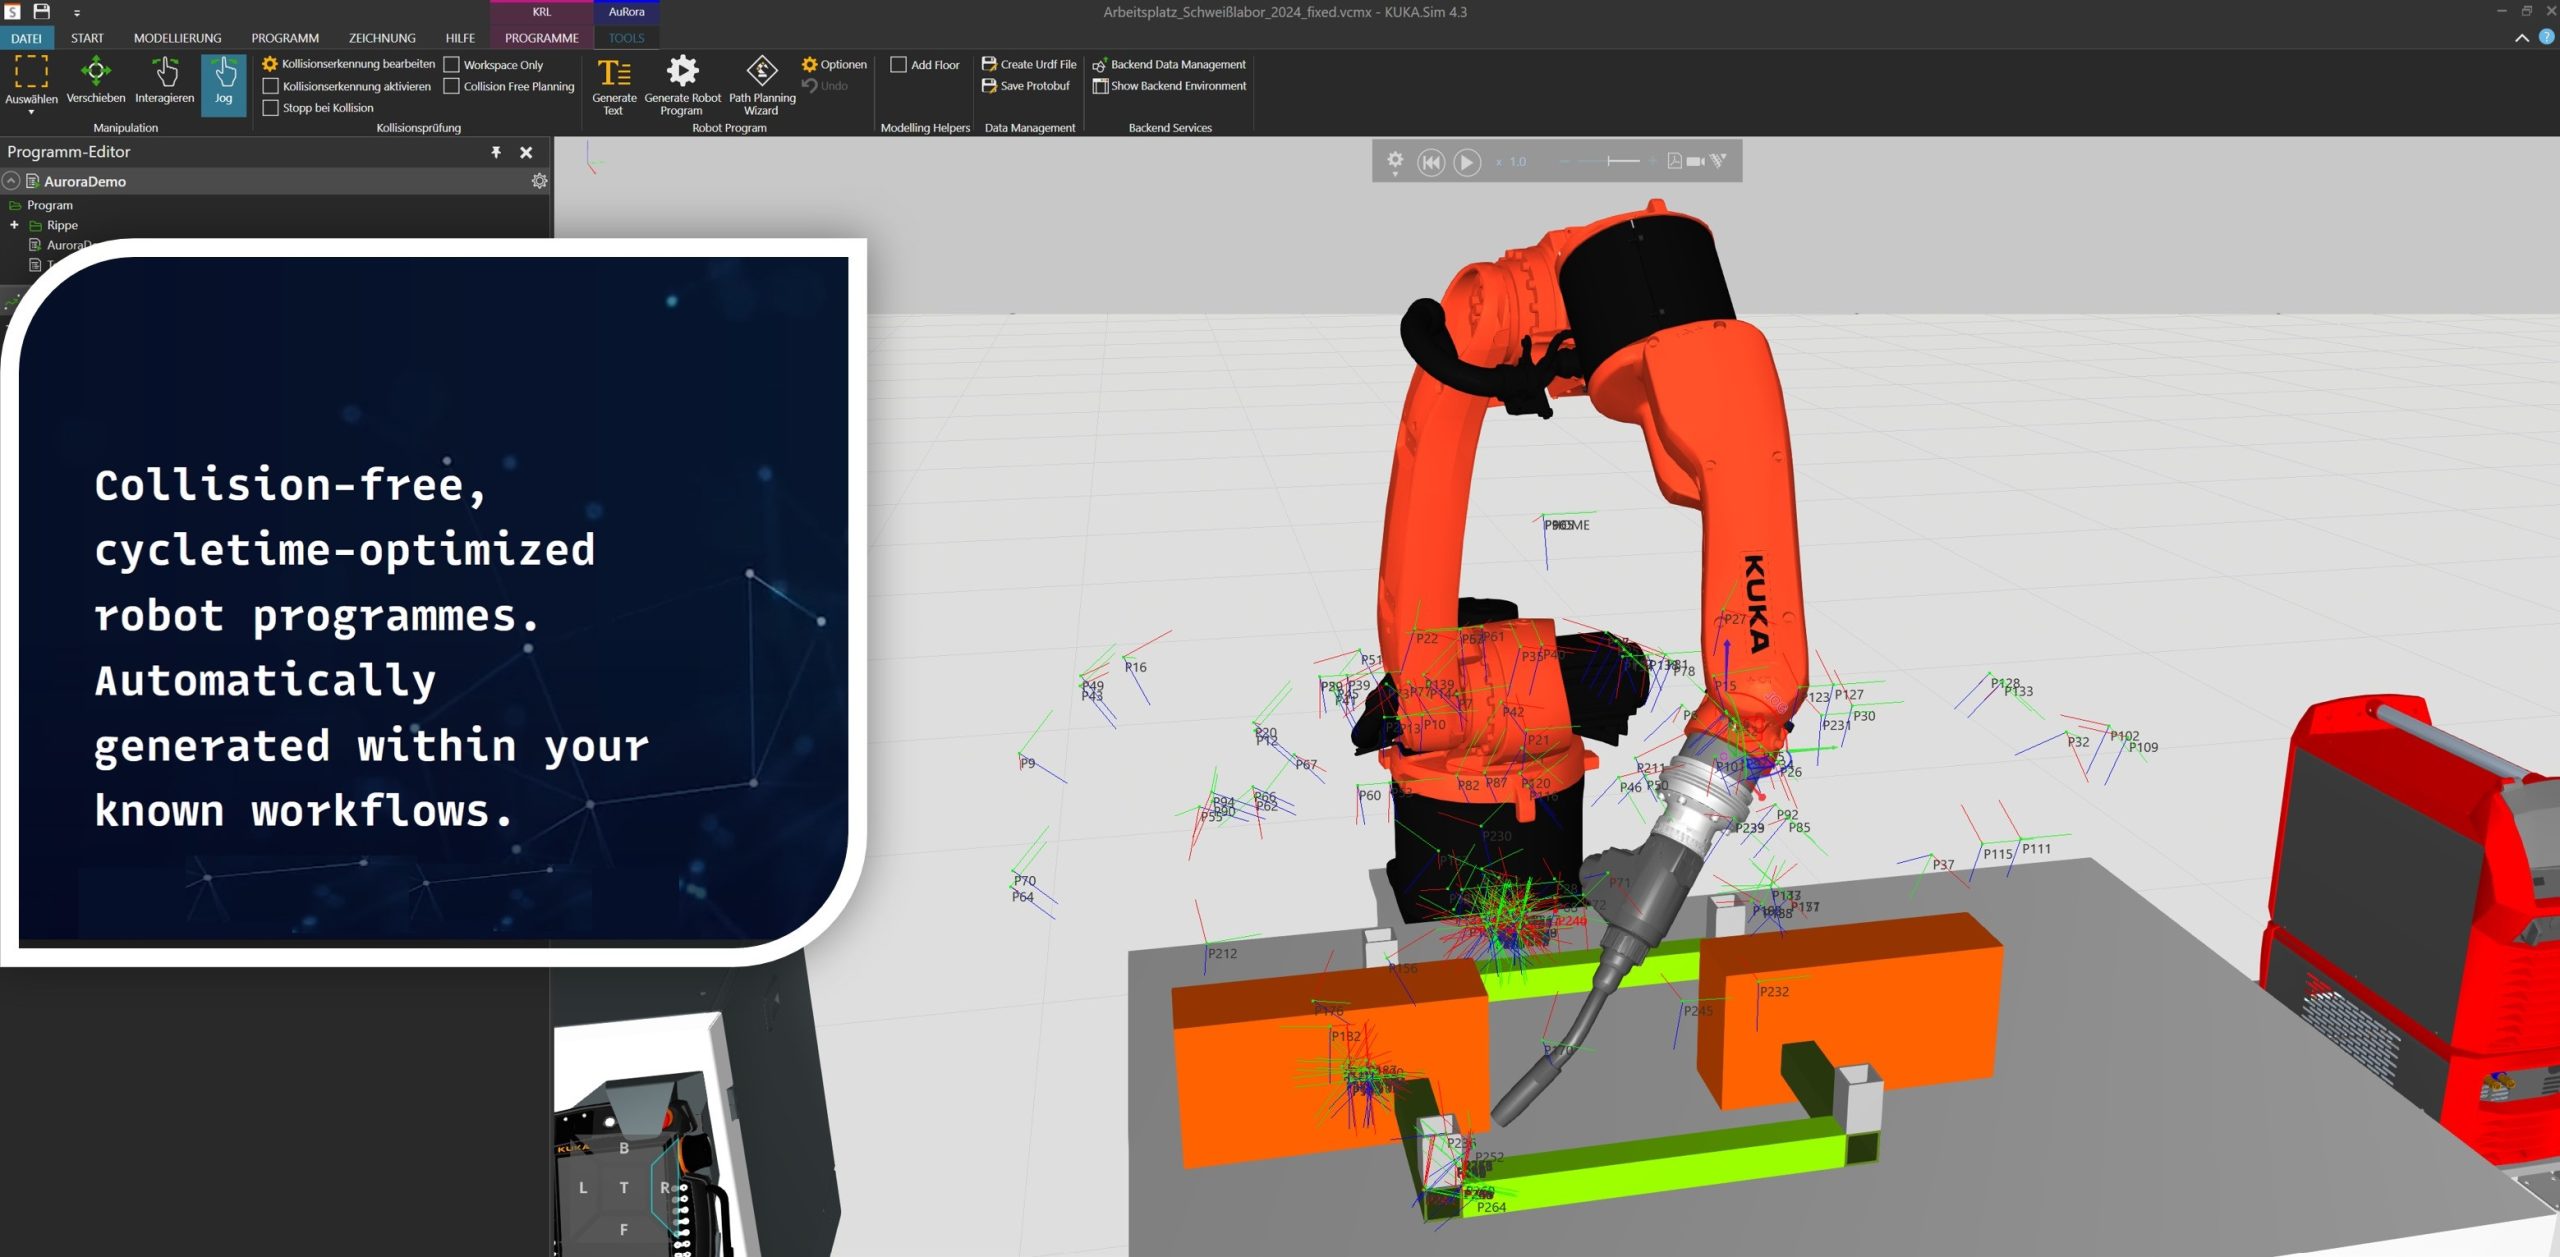
Task: Click the export to PDF icon
Action: tap(1674, 161)
